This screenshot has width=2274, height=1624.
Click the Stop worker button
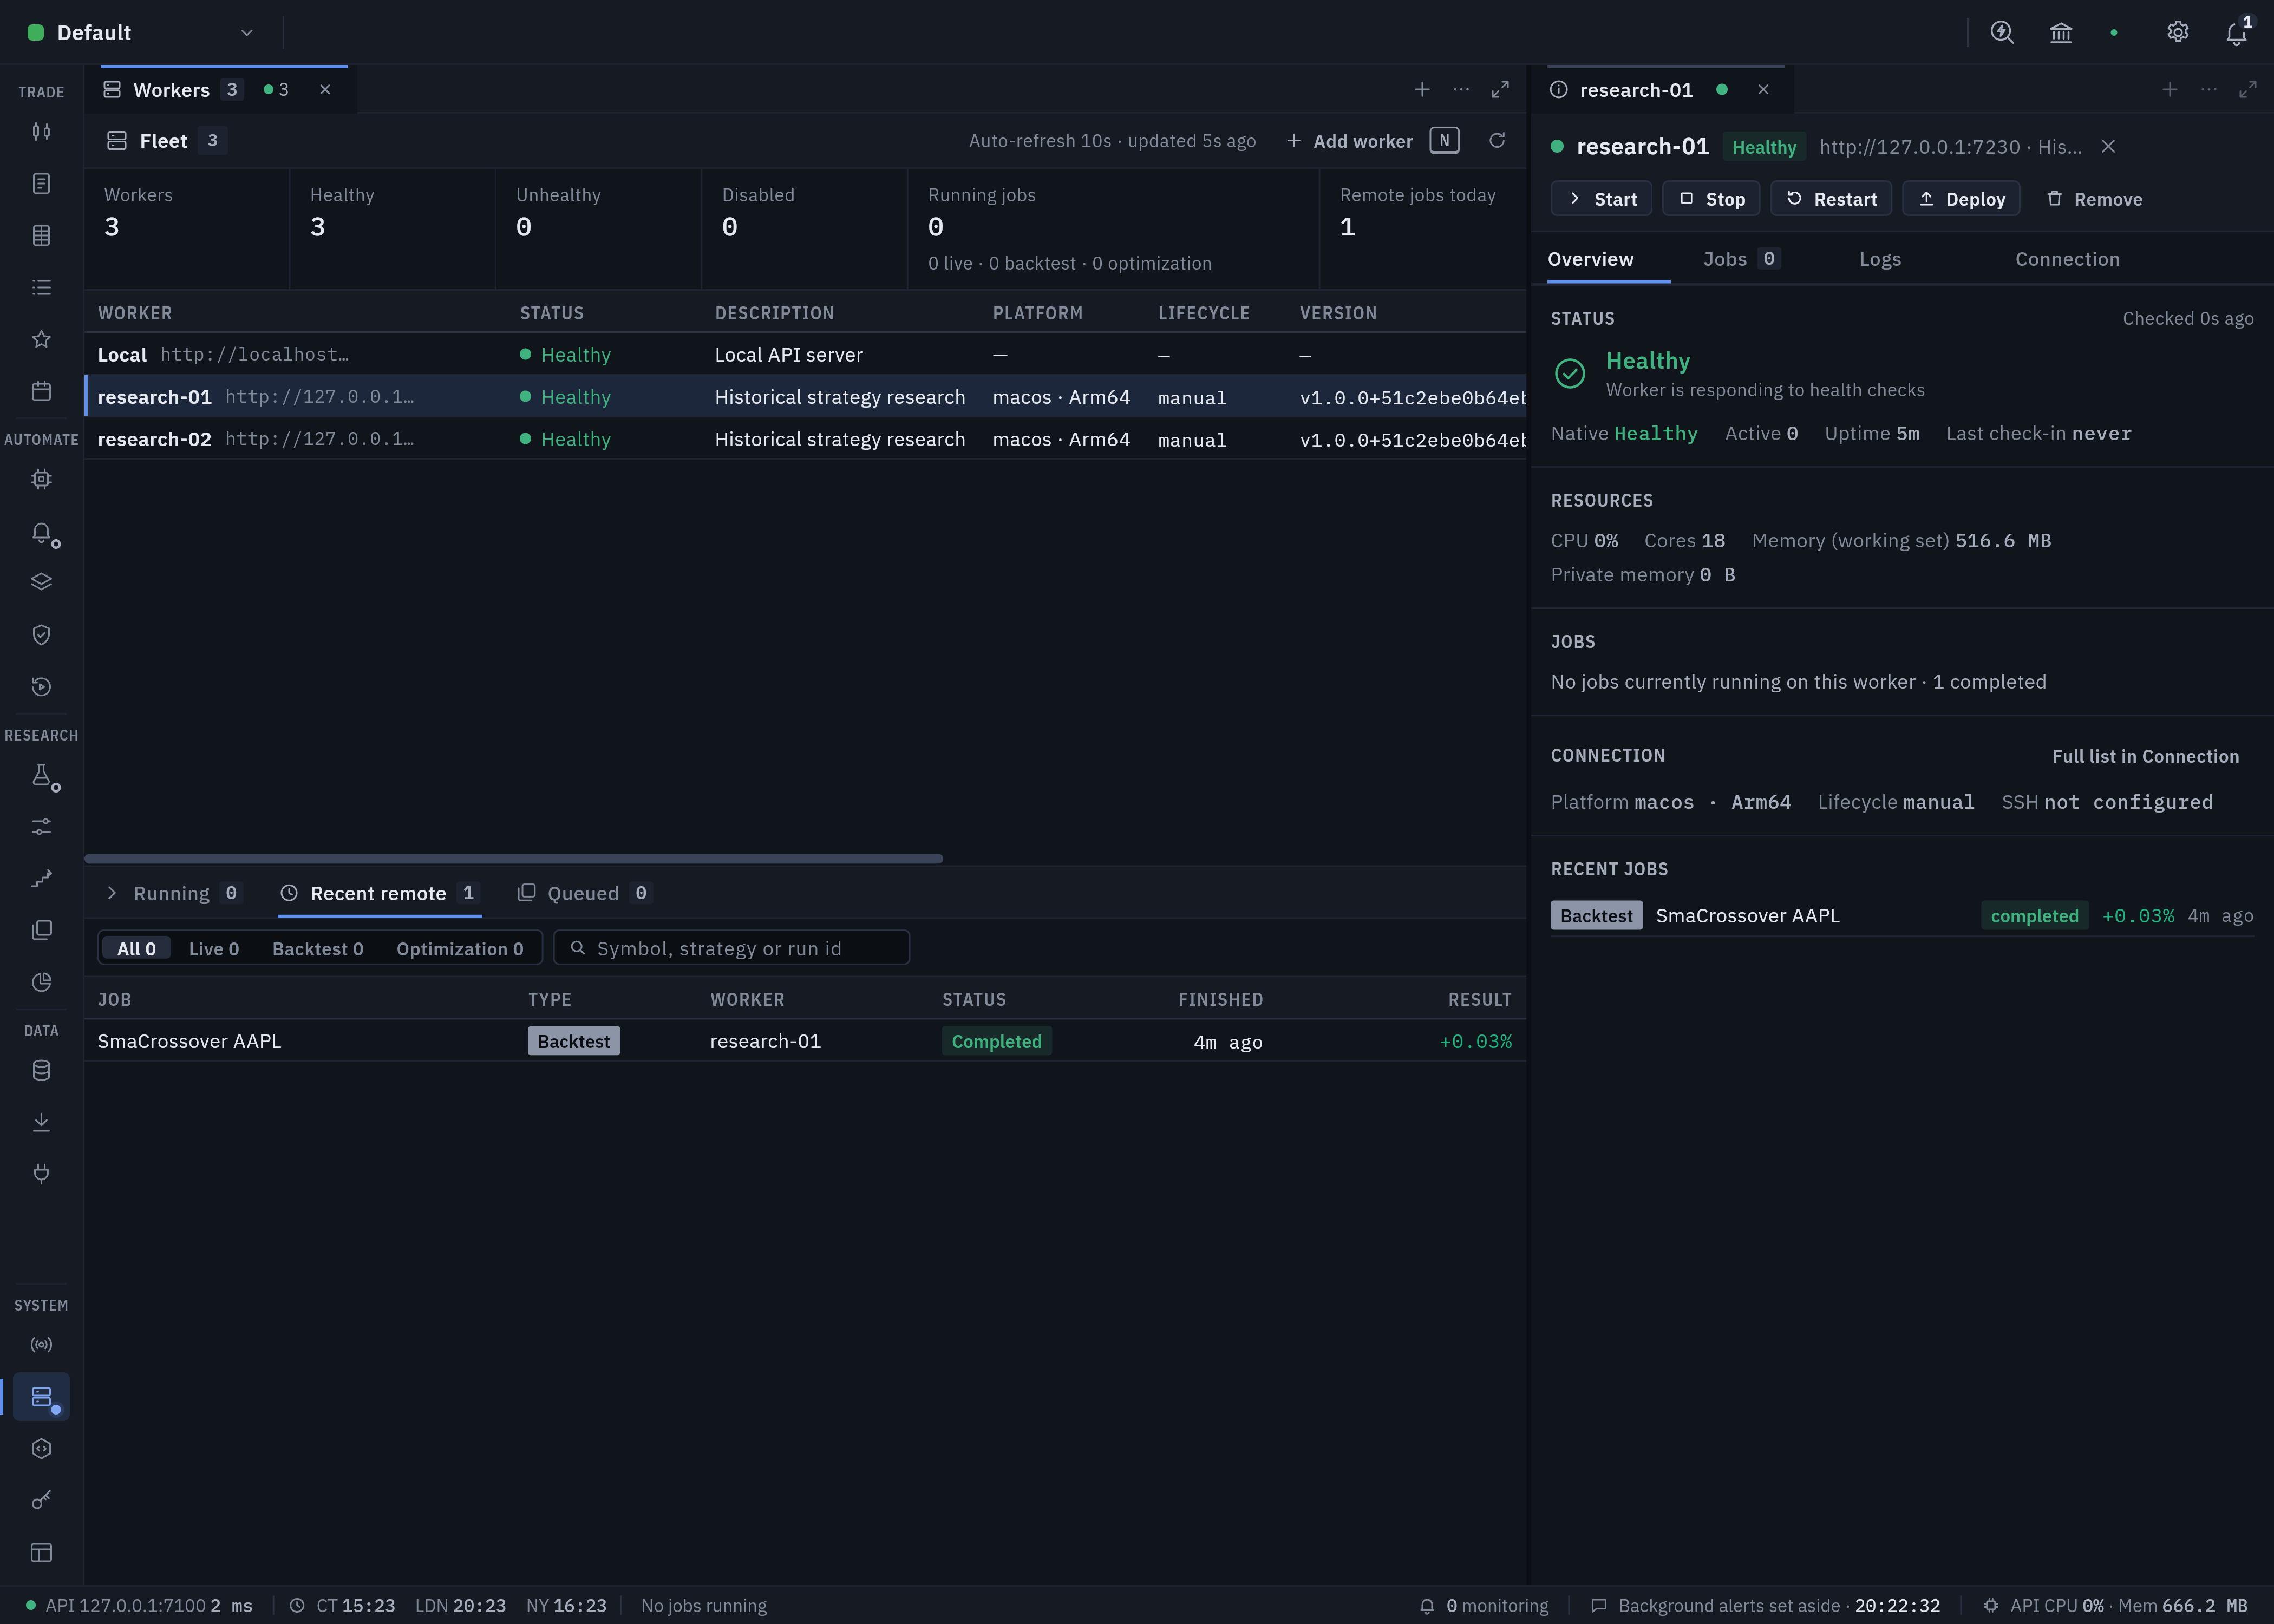pyautogui.click(x=1711, y=199)
